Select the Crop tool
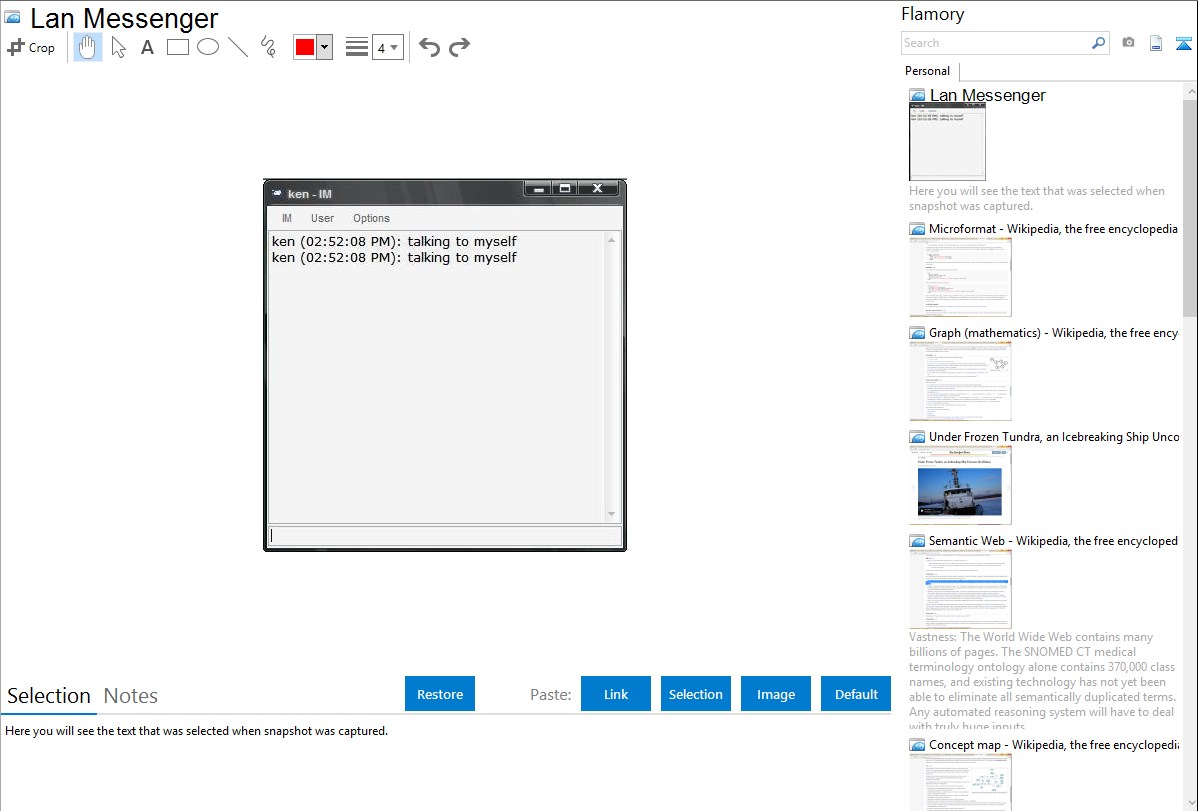1198x811 pixels. pos(31,47)
